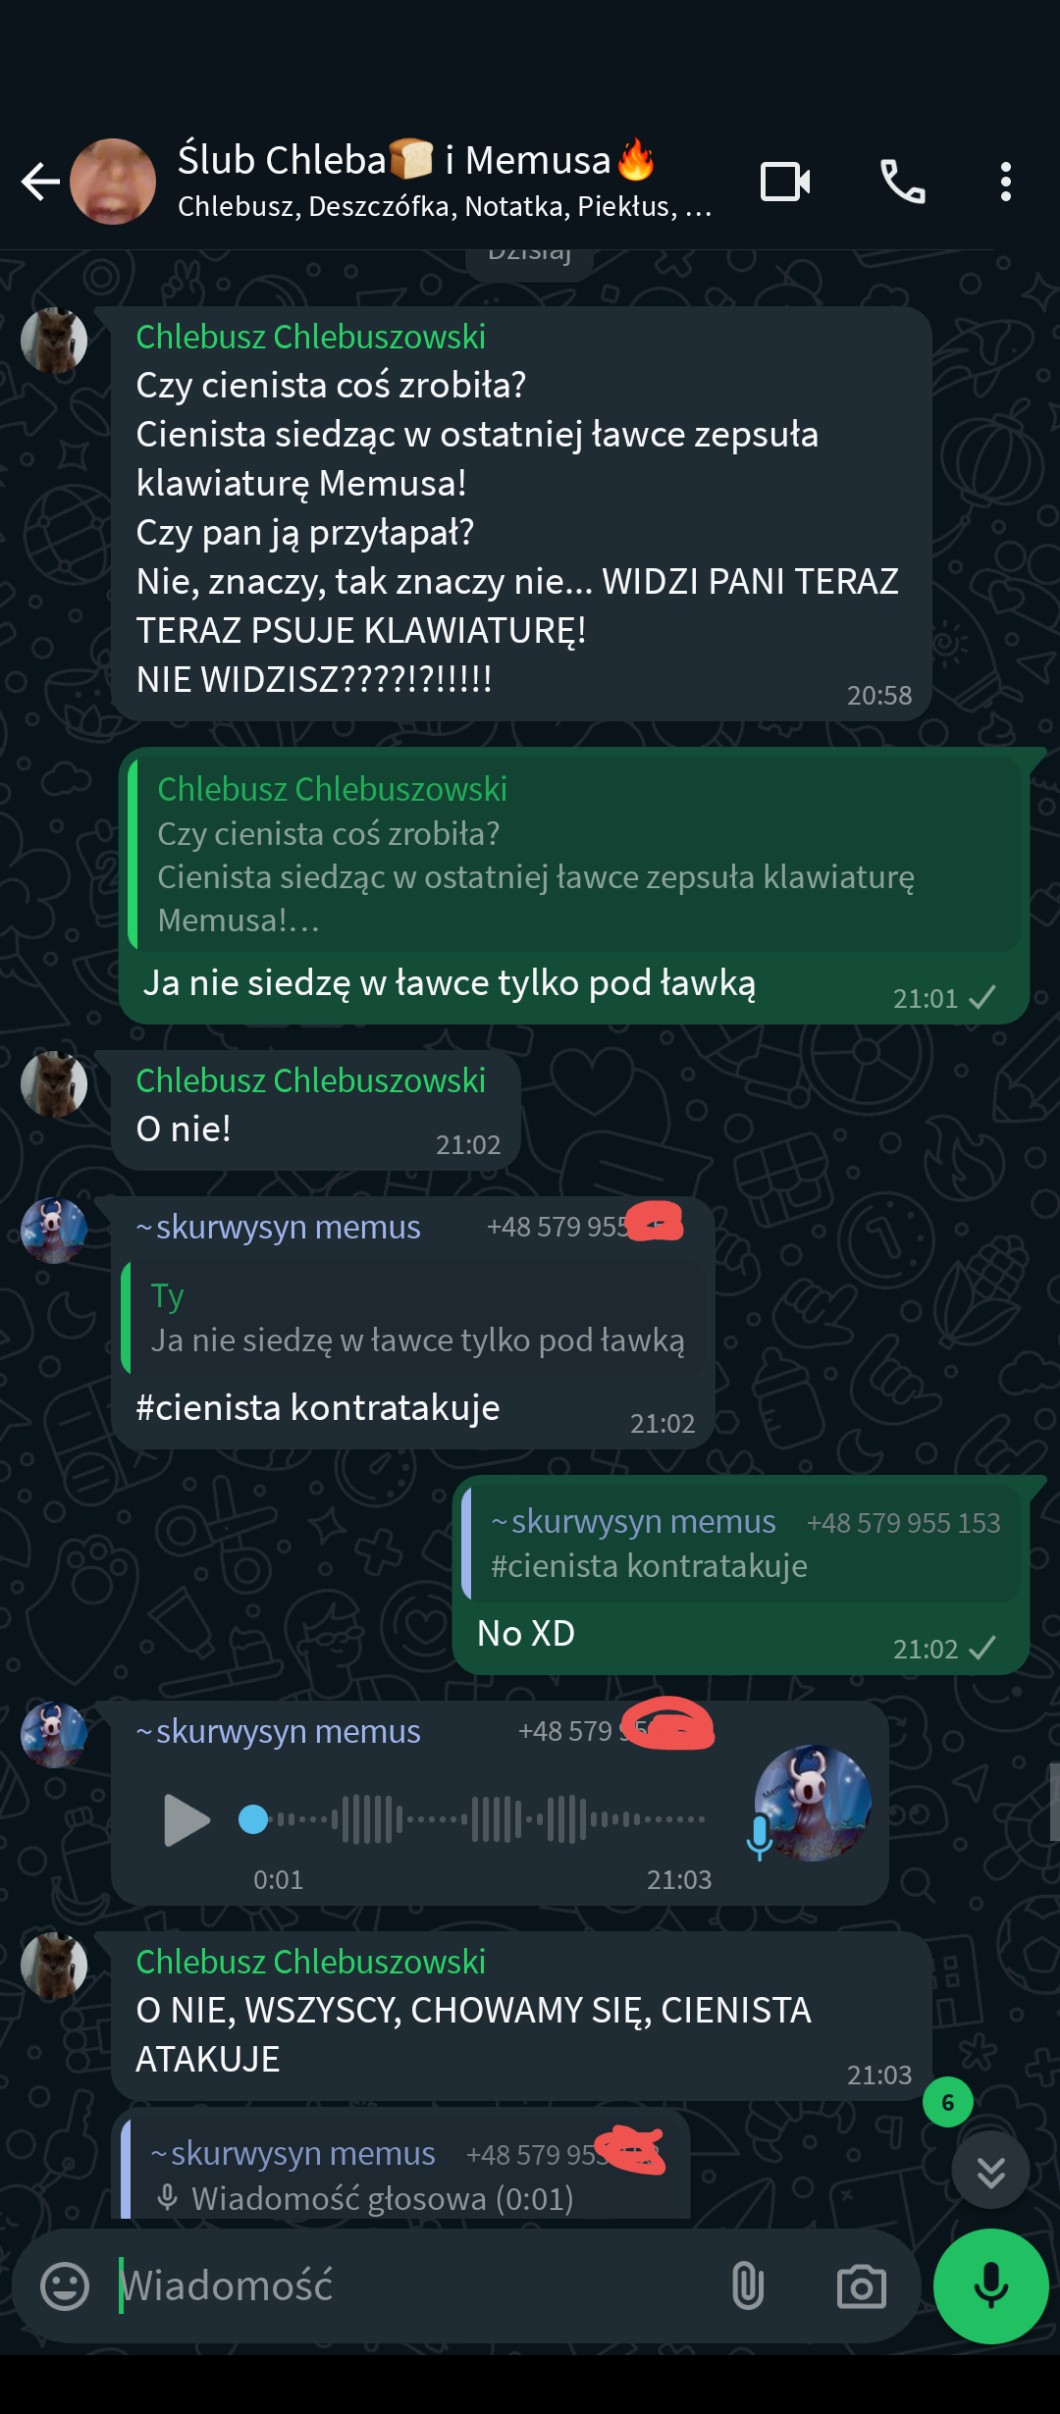Screen dimensions: 1060x2414
Task: Start a voice call via phone icon
Action: point(902,182)
